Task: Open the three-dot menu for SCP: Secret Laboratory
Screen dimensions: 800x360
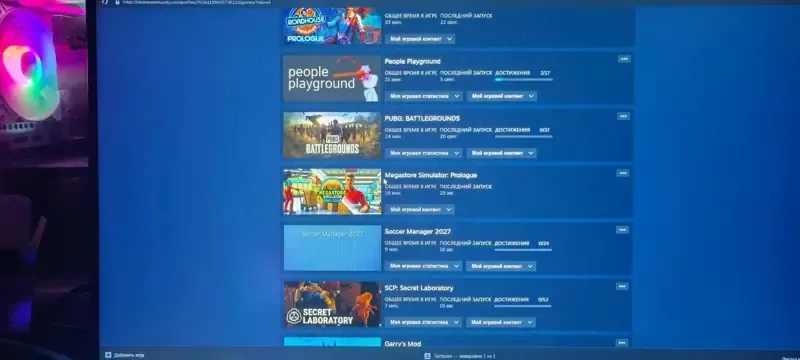Action: pyautogui.click(x=621, y=287)
